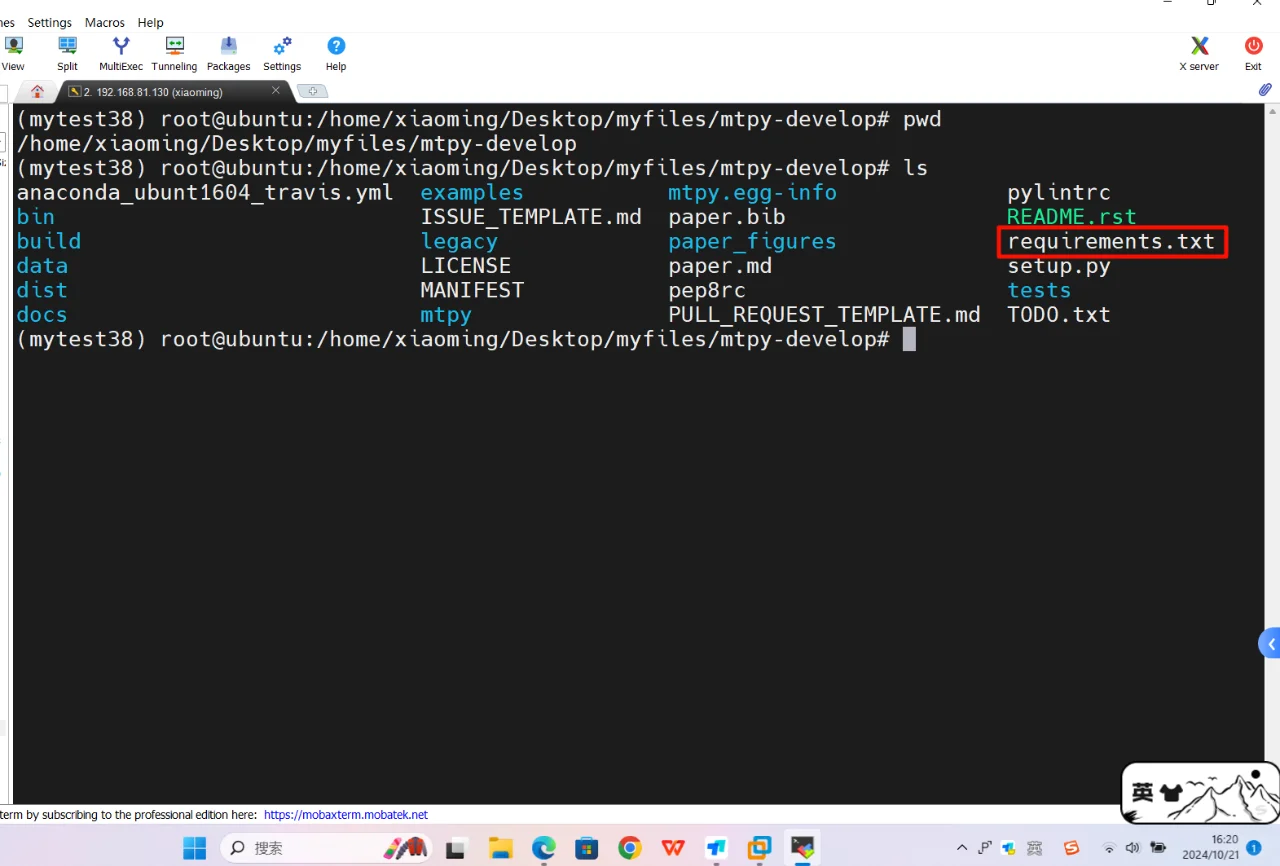The height and width of the screenshot is (866, 1280).
Task: Click the blue question mark Help icon
Action: point(336,53)
